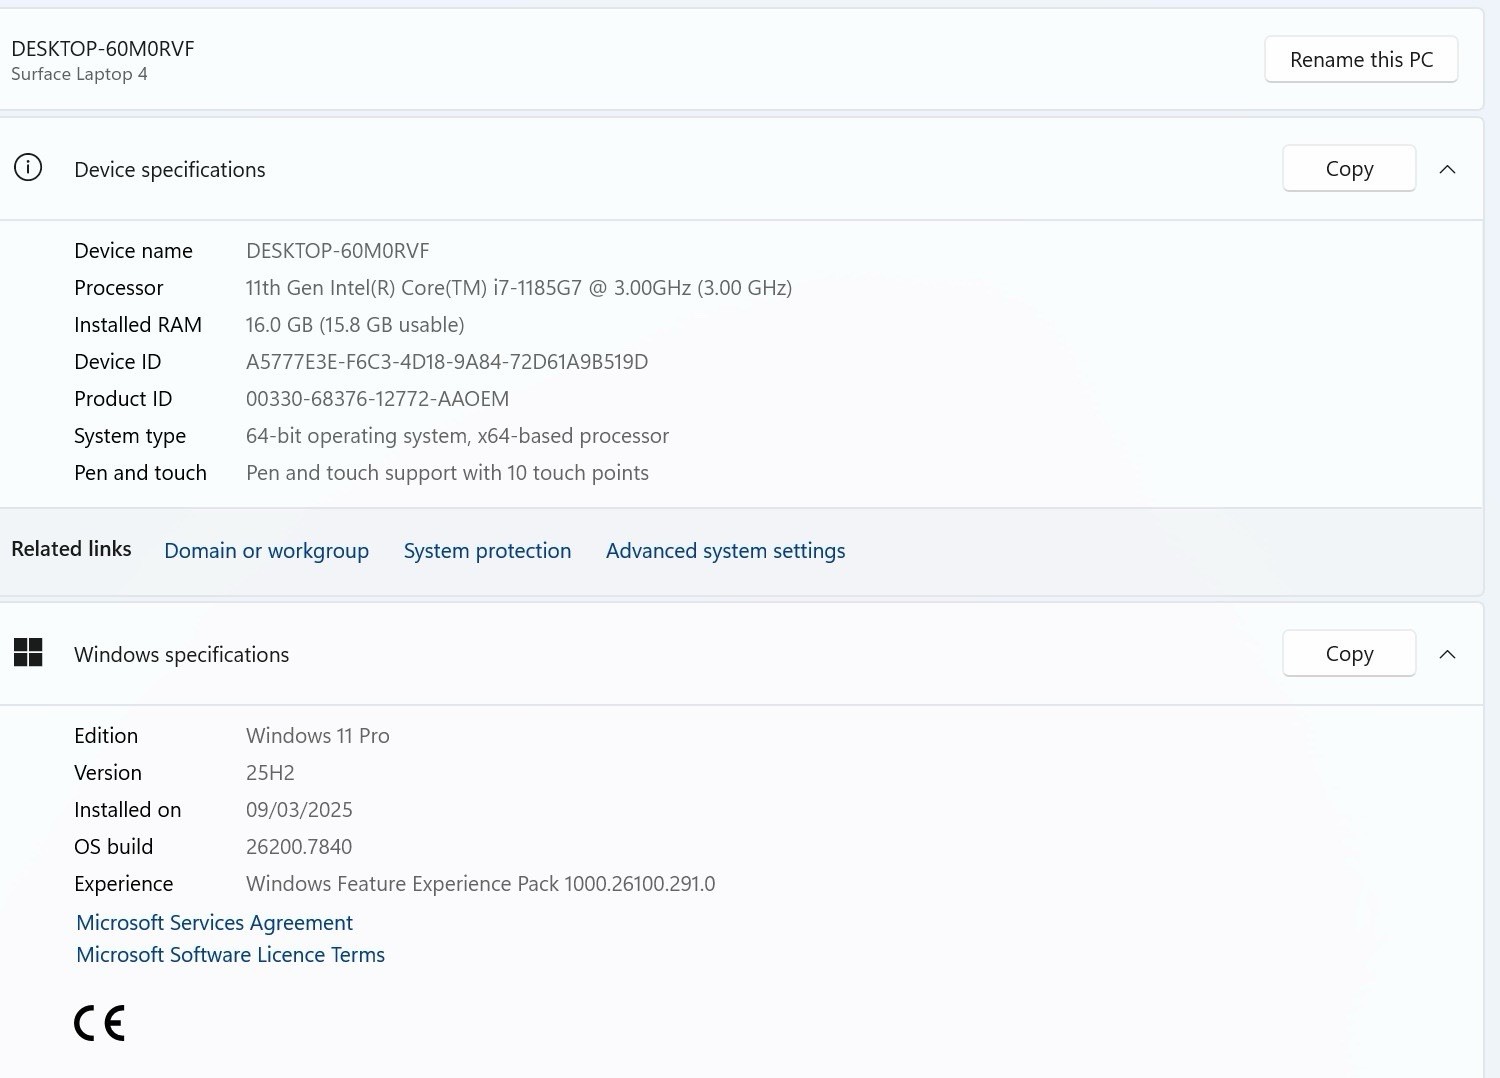The image size is (1500, 1078).
Task: Open Microsoft Software Licence Terms
Action: tap(230, 955)
